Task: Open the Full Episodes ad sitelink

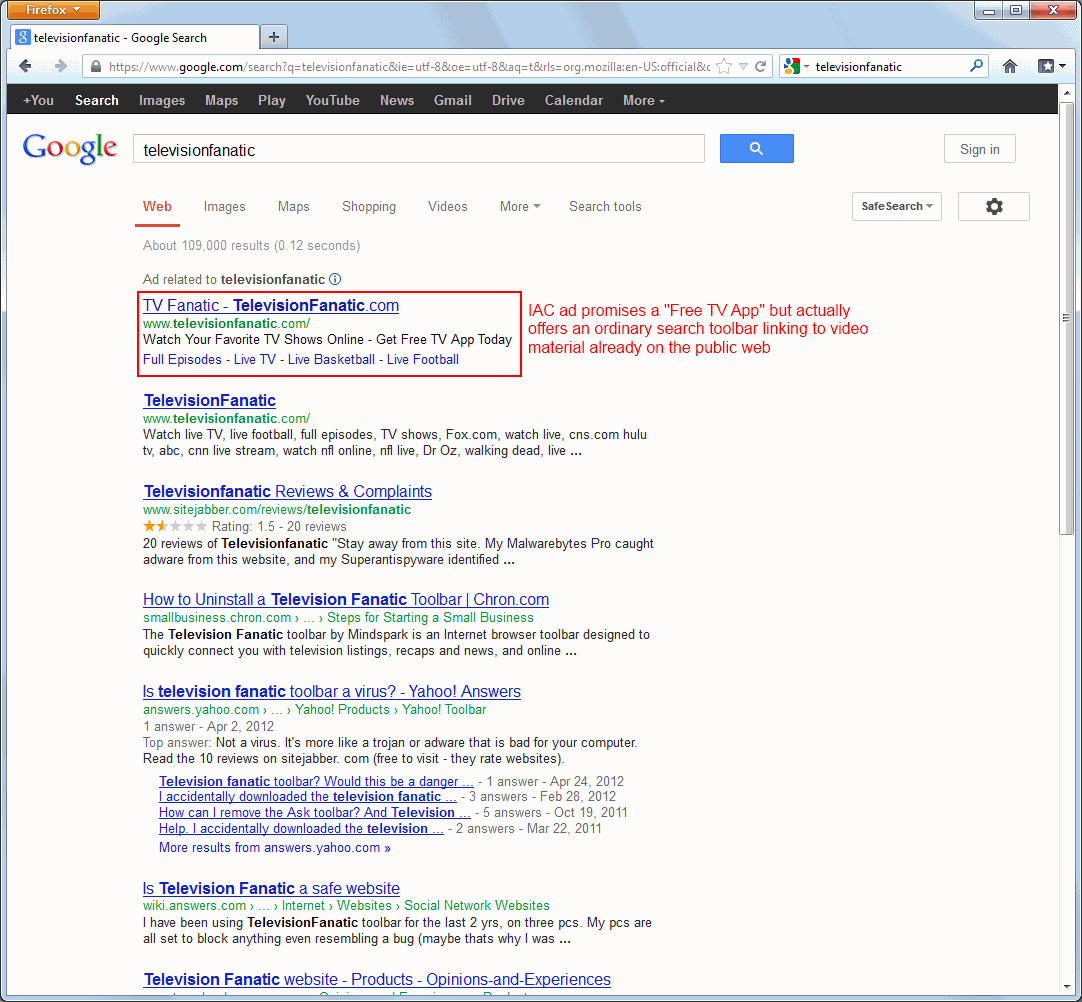Action: click(x=182, y=360)
